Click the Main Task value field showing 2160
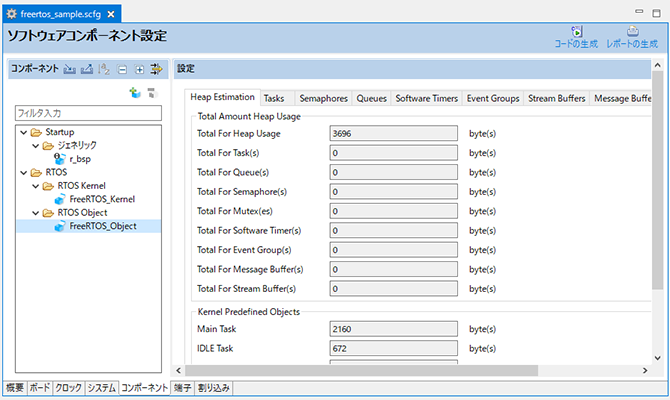 coord(394,329)
